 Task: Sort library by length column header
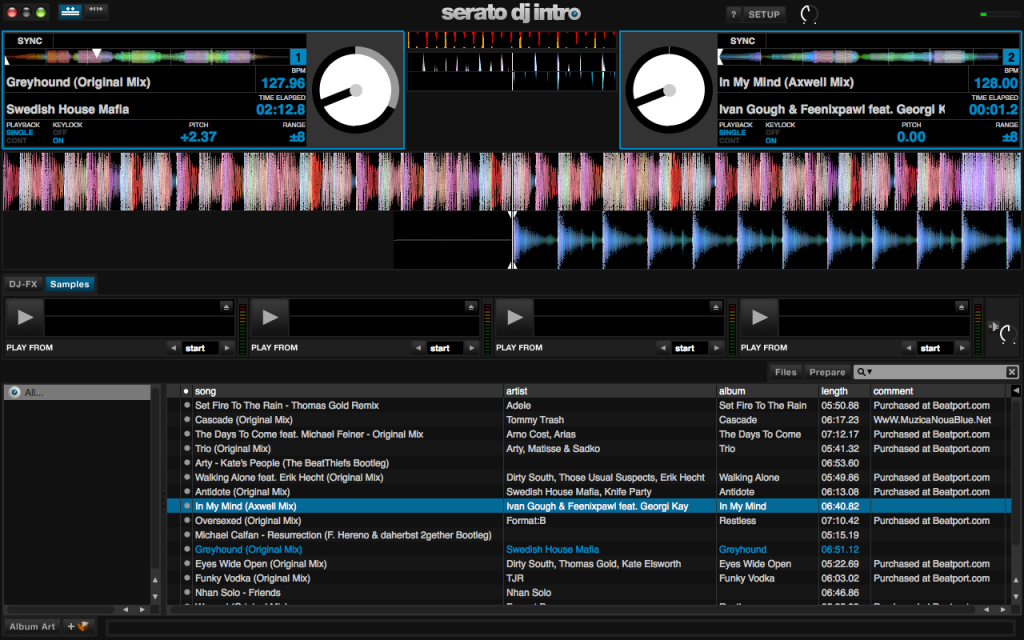coord(844,391)
